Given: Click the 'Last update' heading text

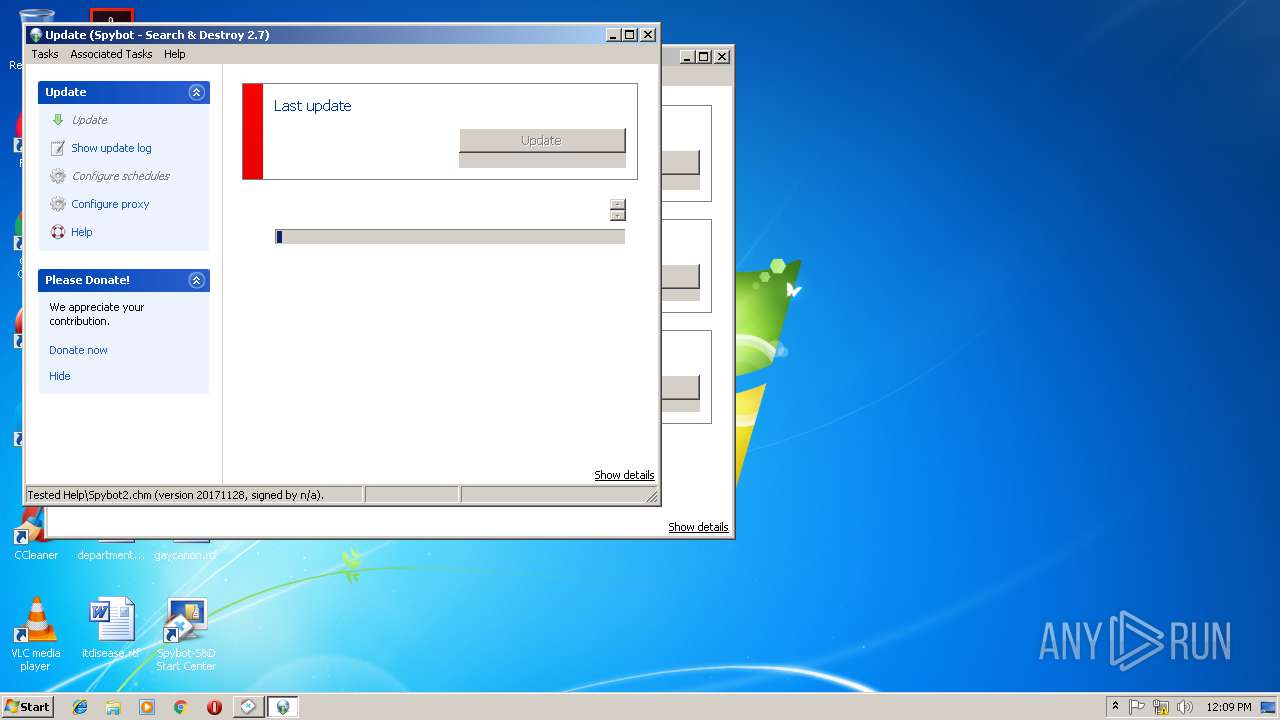Looking at the screenshot, I should [x=312, y=106].
